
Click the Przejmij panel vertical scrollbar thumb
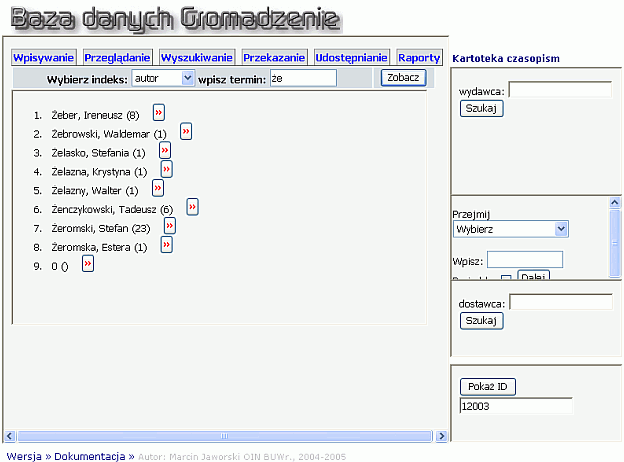click(x=615, y=243)
